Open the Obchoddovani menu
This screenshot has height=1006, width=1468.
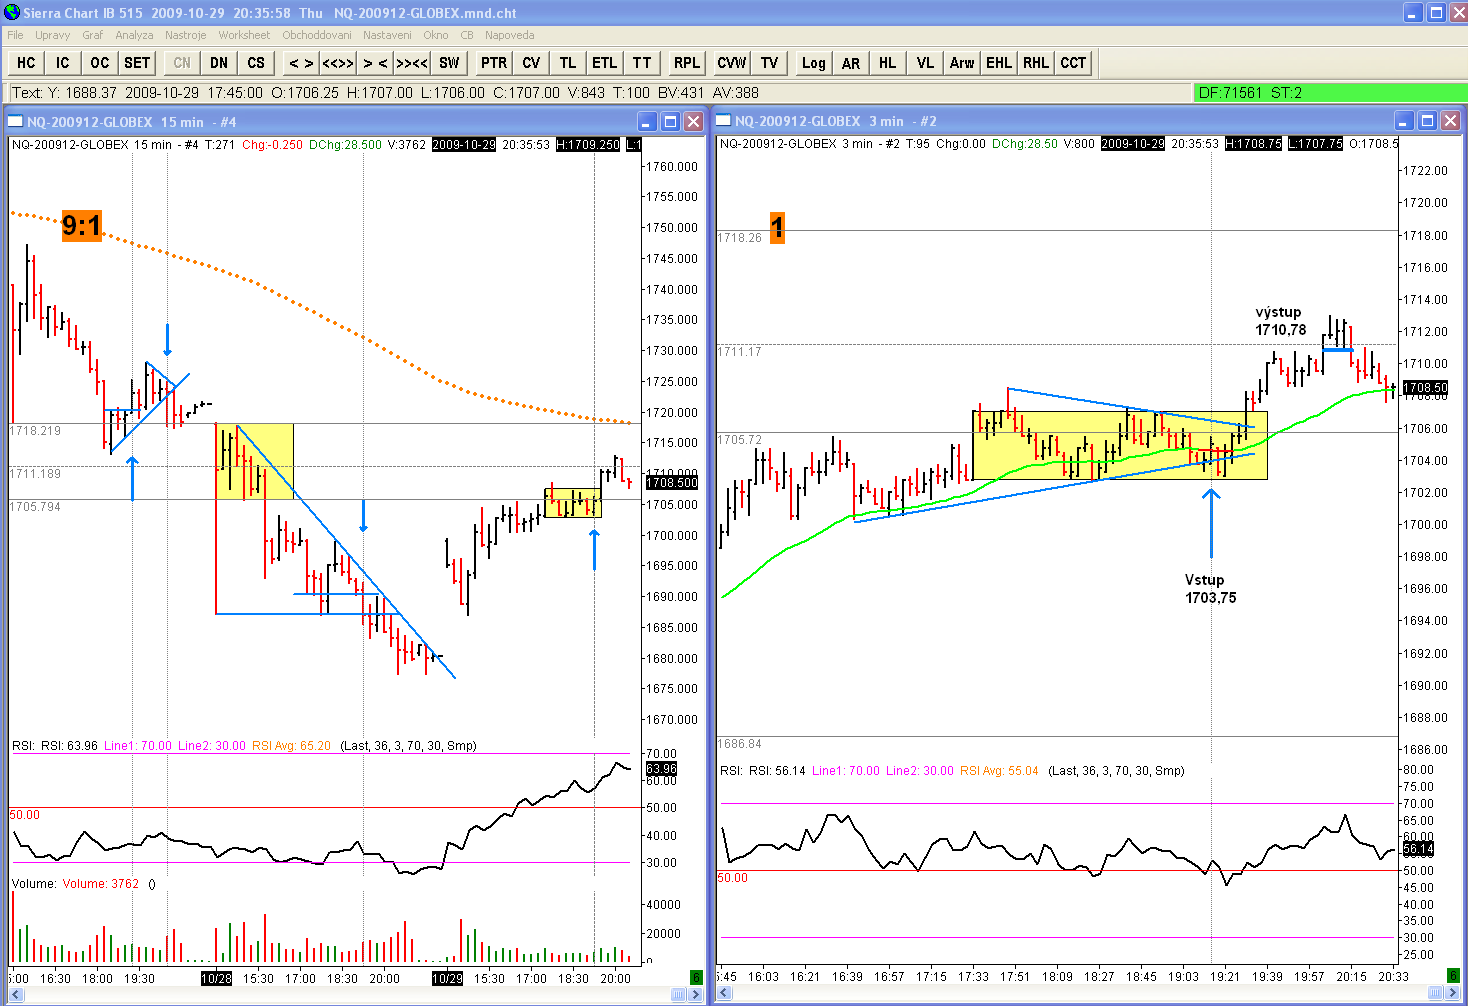317,35
